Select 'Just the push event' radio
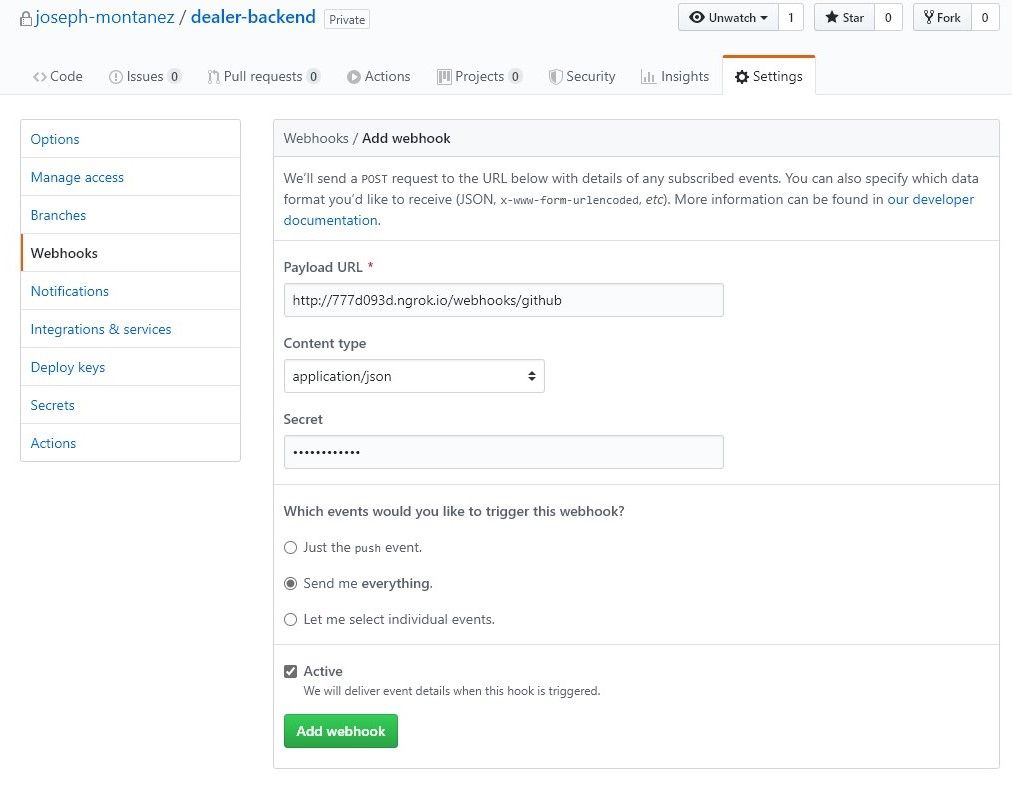1012x795 pixels. pos(290,548)
